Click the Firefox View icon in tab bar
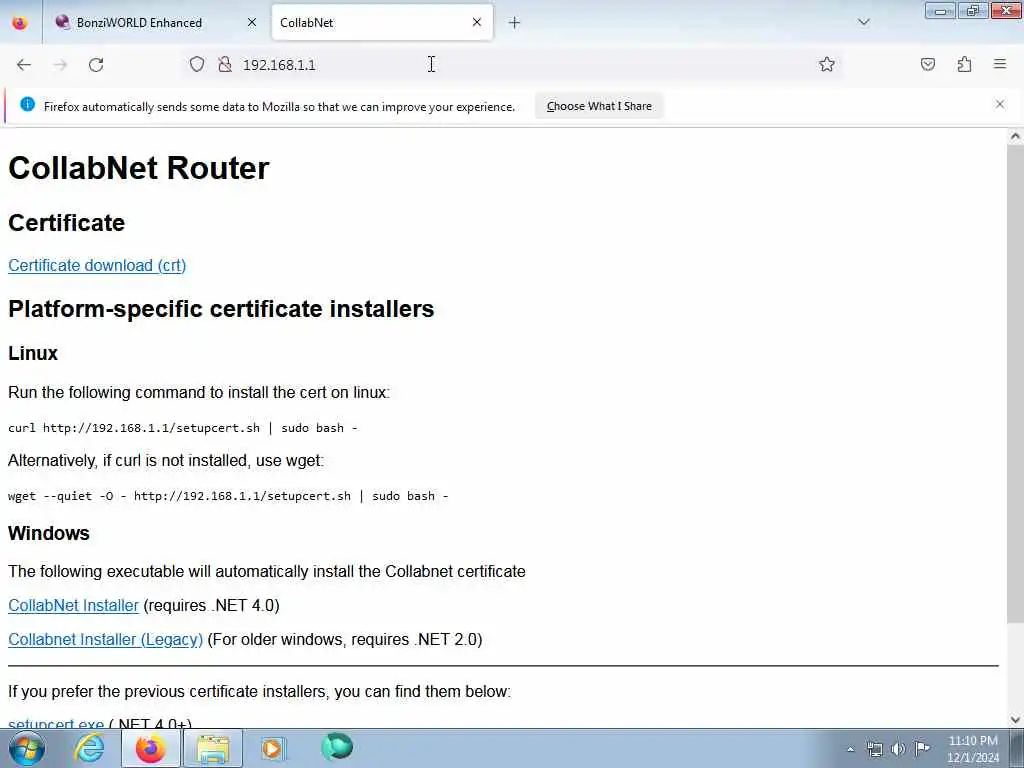Image resolution: width=1024 pixels, height=768 pixels. (x=20, y=23)
